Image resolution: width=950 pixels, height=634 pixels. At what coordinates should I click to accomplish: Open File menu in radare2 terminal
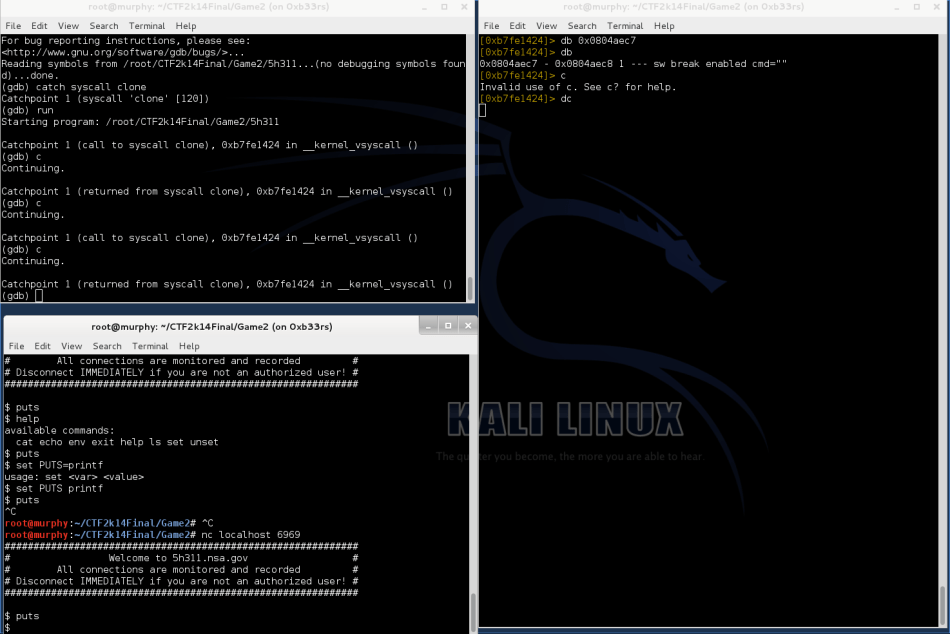490,26
